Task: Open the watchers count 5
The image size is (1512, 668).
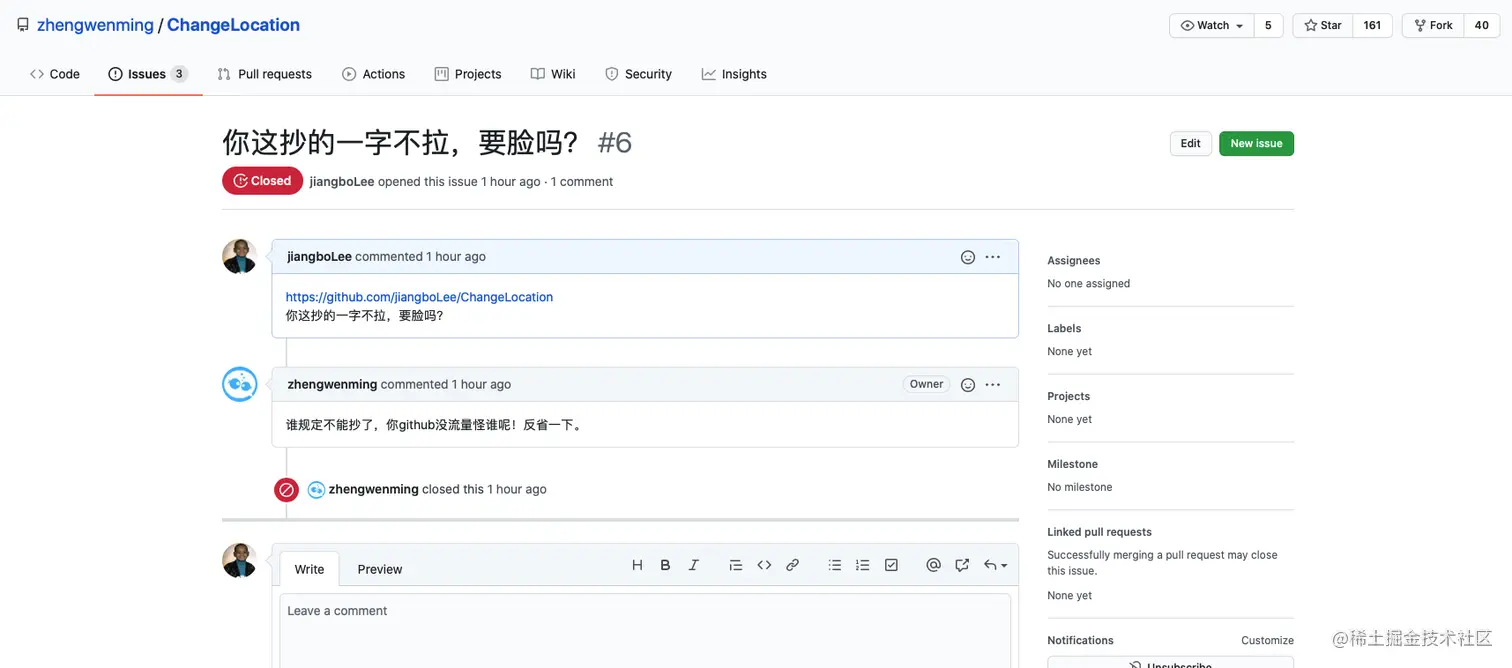Action: (1268, 26)
